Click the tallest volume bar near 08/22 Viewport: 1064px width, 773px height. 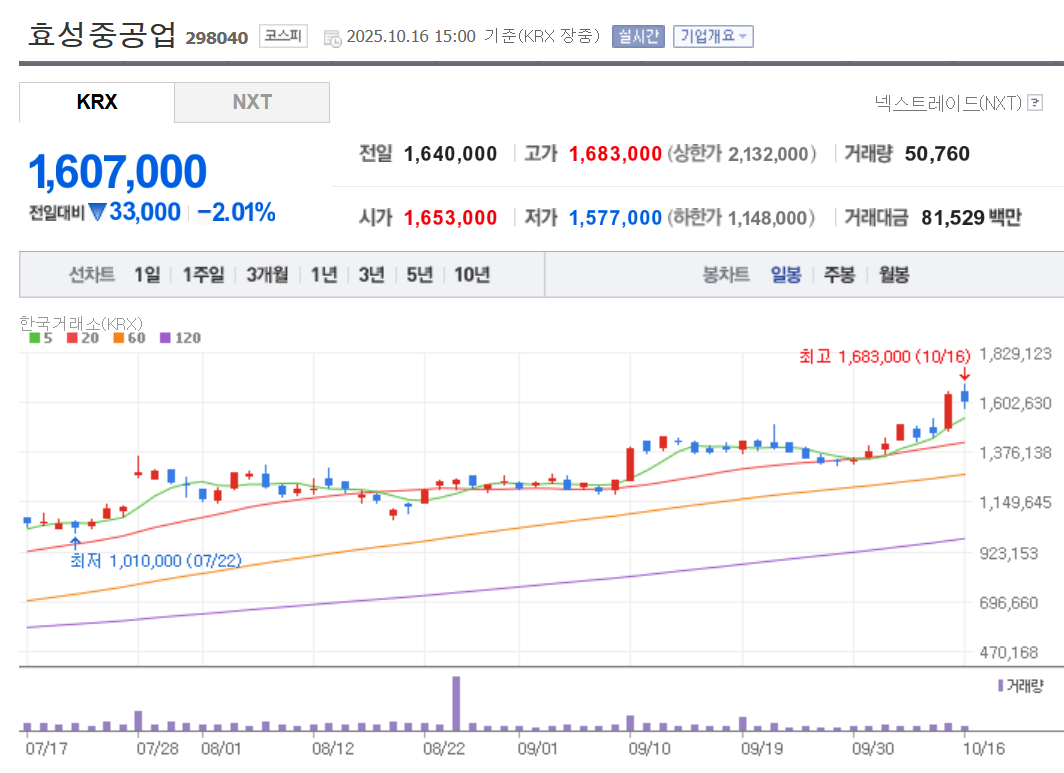click(456, 703)
